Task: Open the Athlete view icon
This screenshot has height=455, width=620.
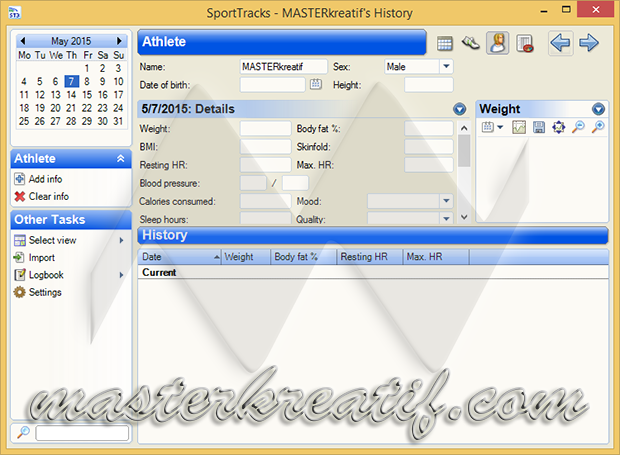Action: tap(497, 43)
